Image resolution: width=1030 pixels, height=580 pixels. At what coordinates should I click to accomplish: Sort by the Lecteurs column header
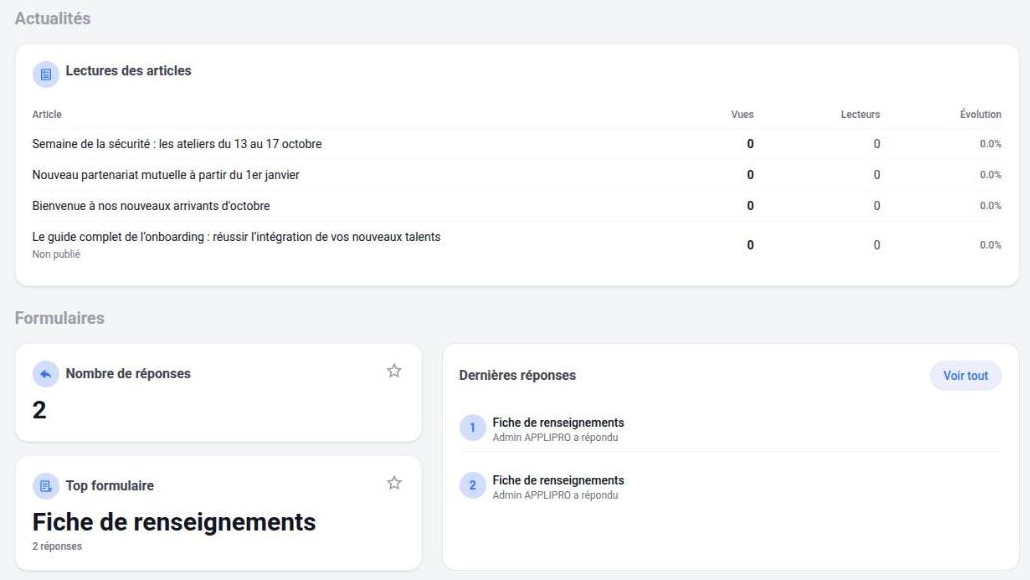[x=860, y=114]
